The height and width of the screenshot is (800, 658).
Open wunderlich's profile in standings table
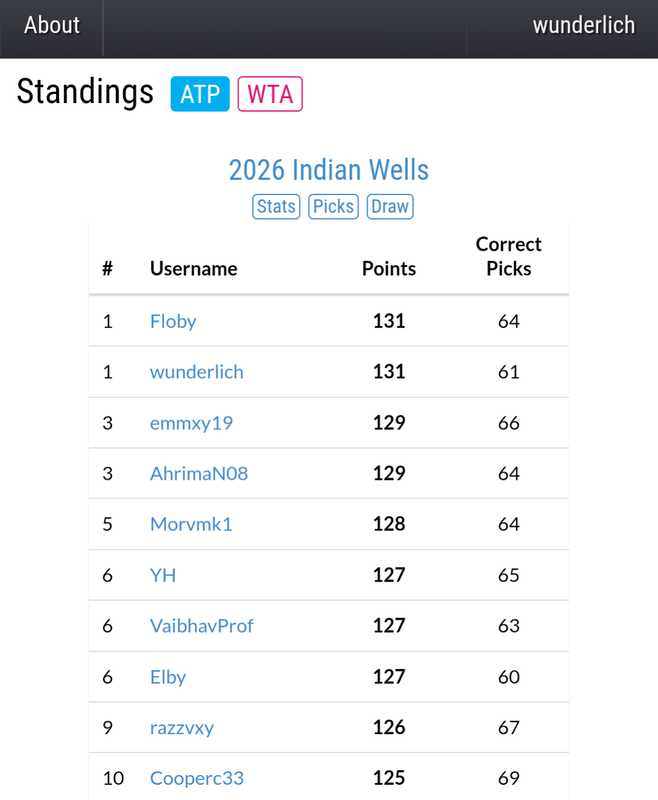[197, 372]
